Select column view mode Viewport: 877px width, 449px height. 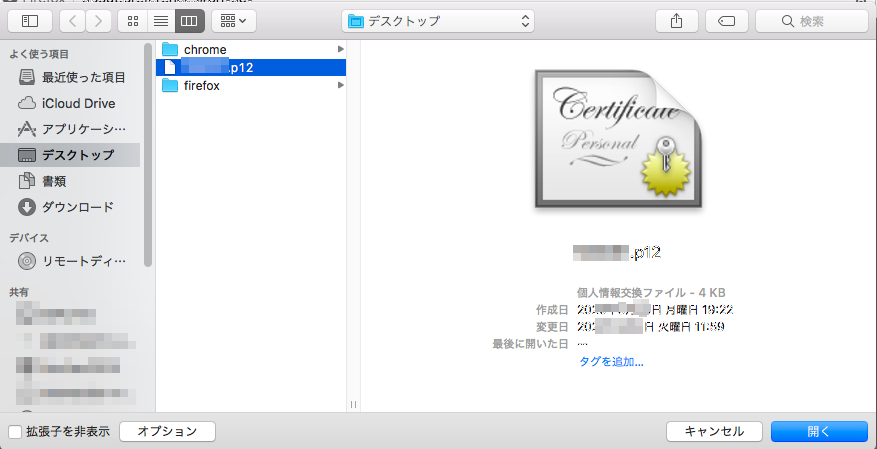188,20
